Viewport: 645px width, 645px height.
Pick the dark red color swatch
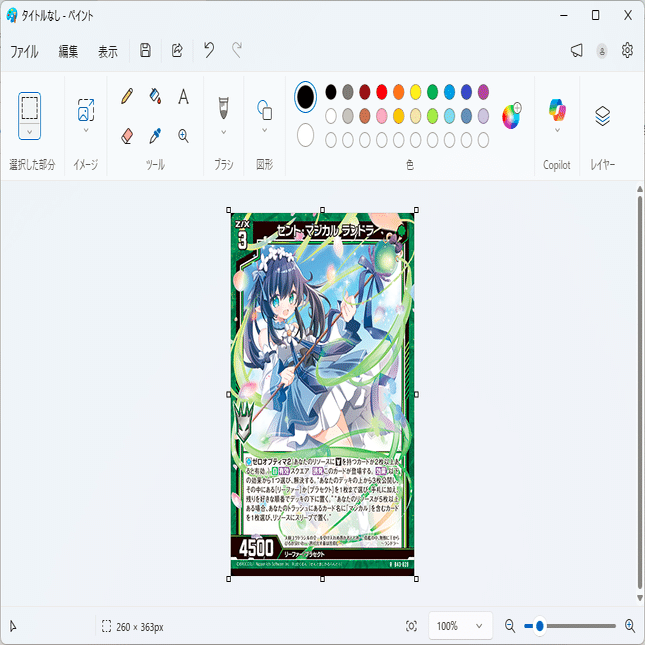click(x=364, y=92)
